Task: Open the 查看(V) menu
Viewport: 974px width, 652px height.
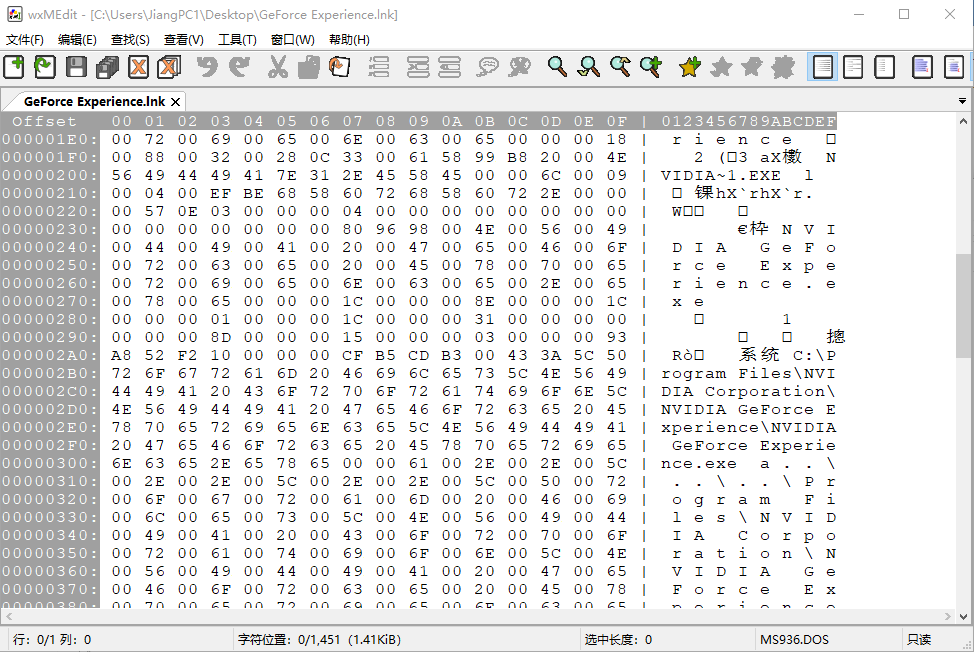Action: click(184, 40)
